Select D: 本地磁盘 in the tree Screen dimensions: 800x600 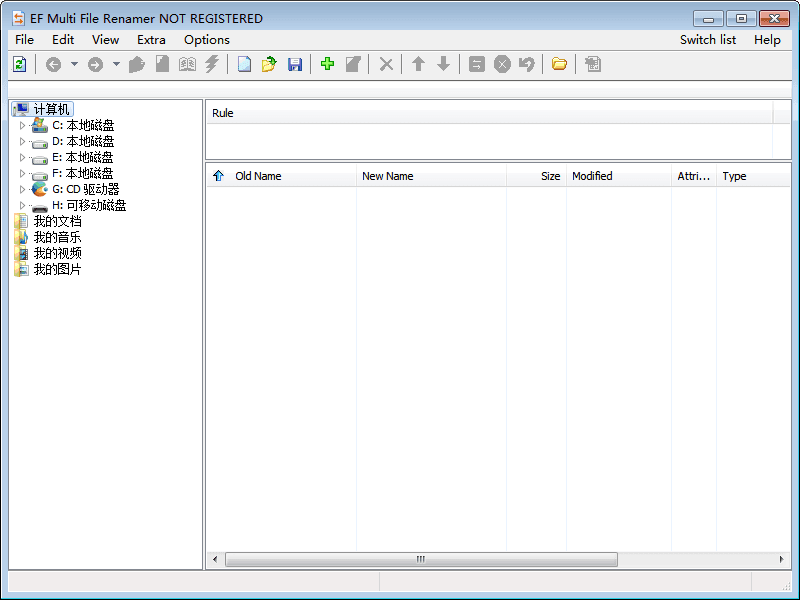[x=83, y=141]
